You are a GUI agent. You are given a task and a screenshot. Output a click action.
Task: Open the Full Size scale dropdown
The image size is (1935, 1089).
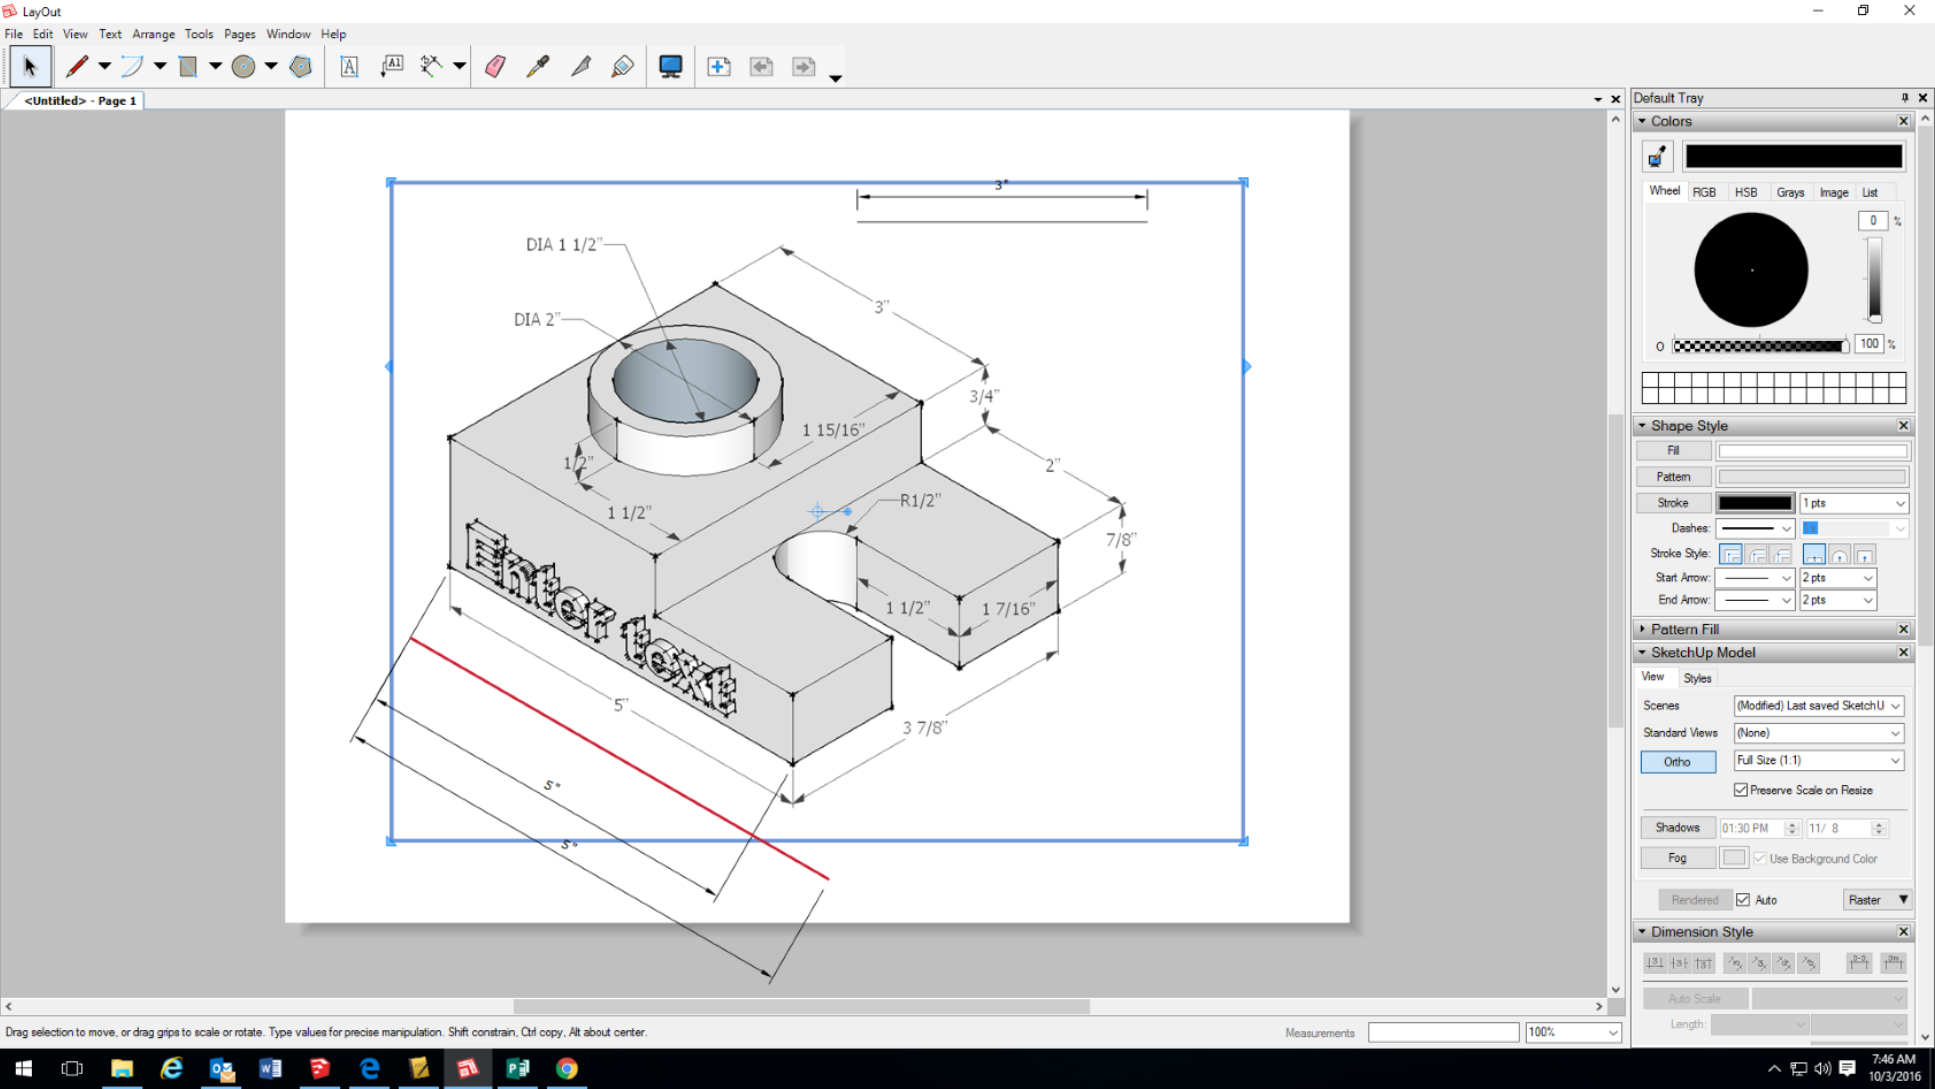[x=1817, y=761]
